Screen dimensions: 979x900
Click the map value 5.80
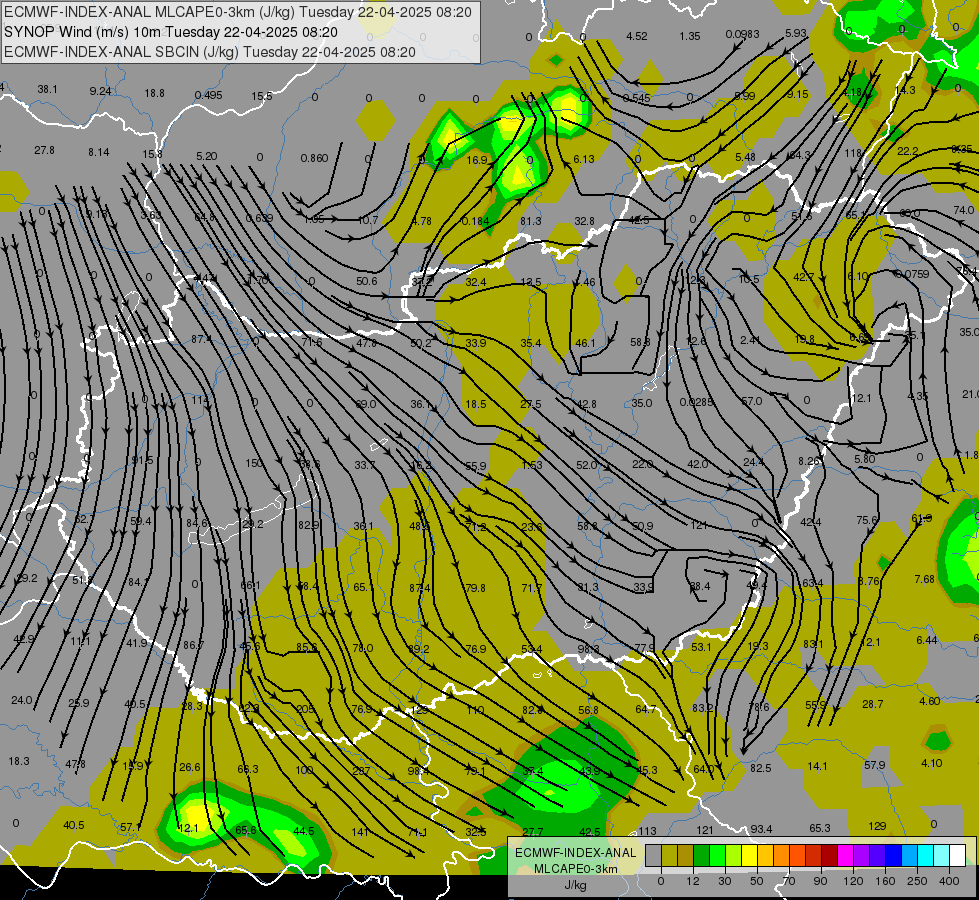865,459
